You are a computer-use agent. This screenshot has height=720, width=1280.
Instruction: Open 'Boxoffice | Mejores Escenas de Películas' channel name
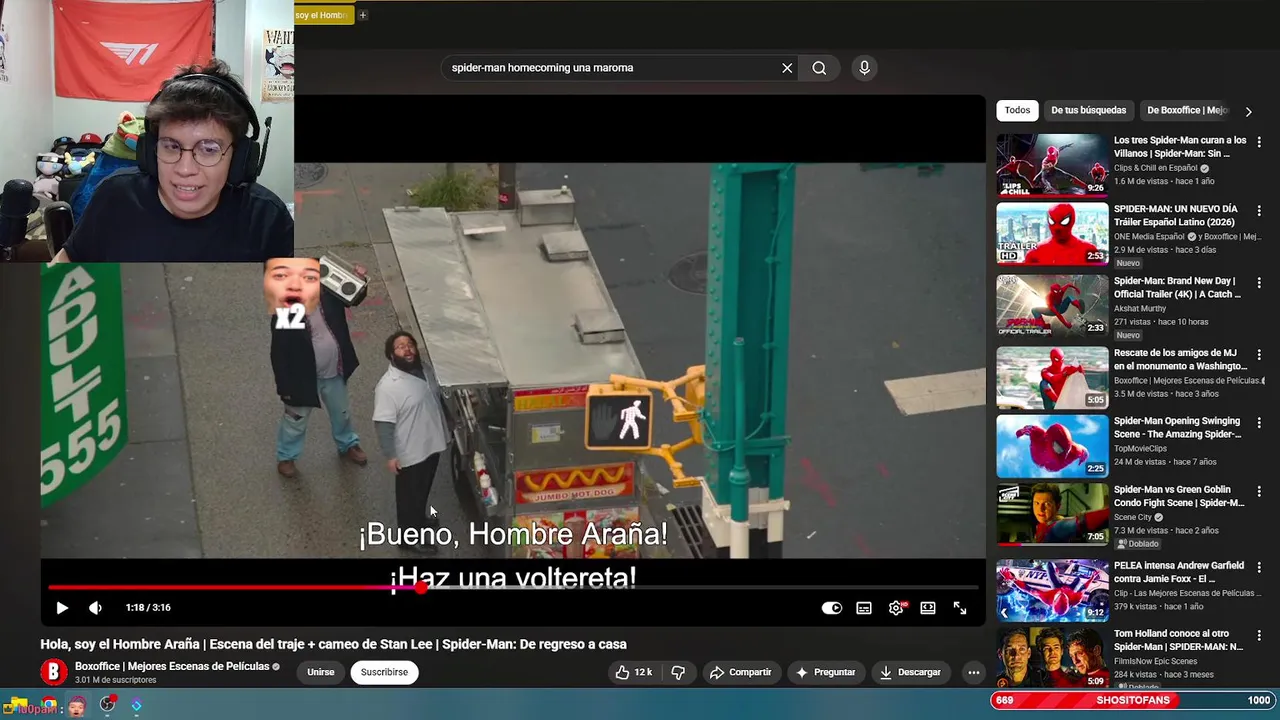[x=172, y=666]
